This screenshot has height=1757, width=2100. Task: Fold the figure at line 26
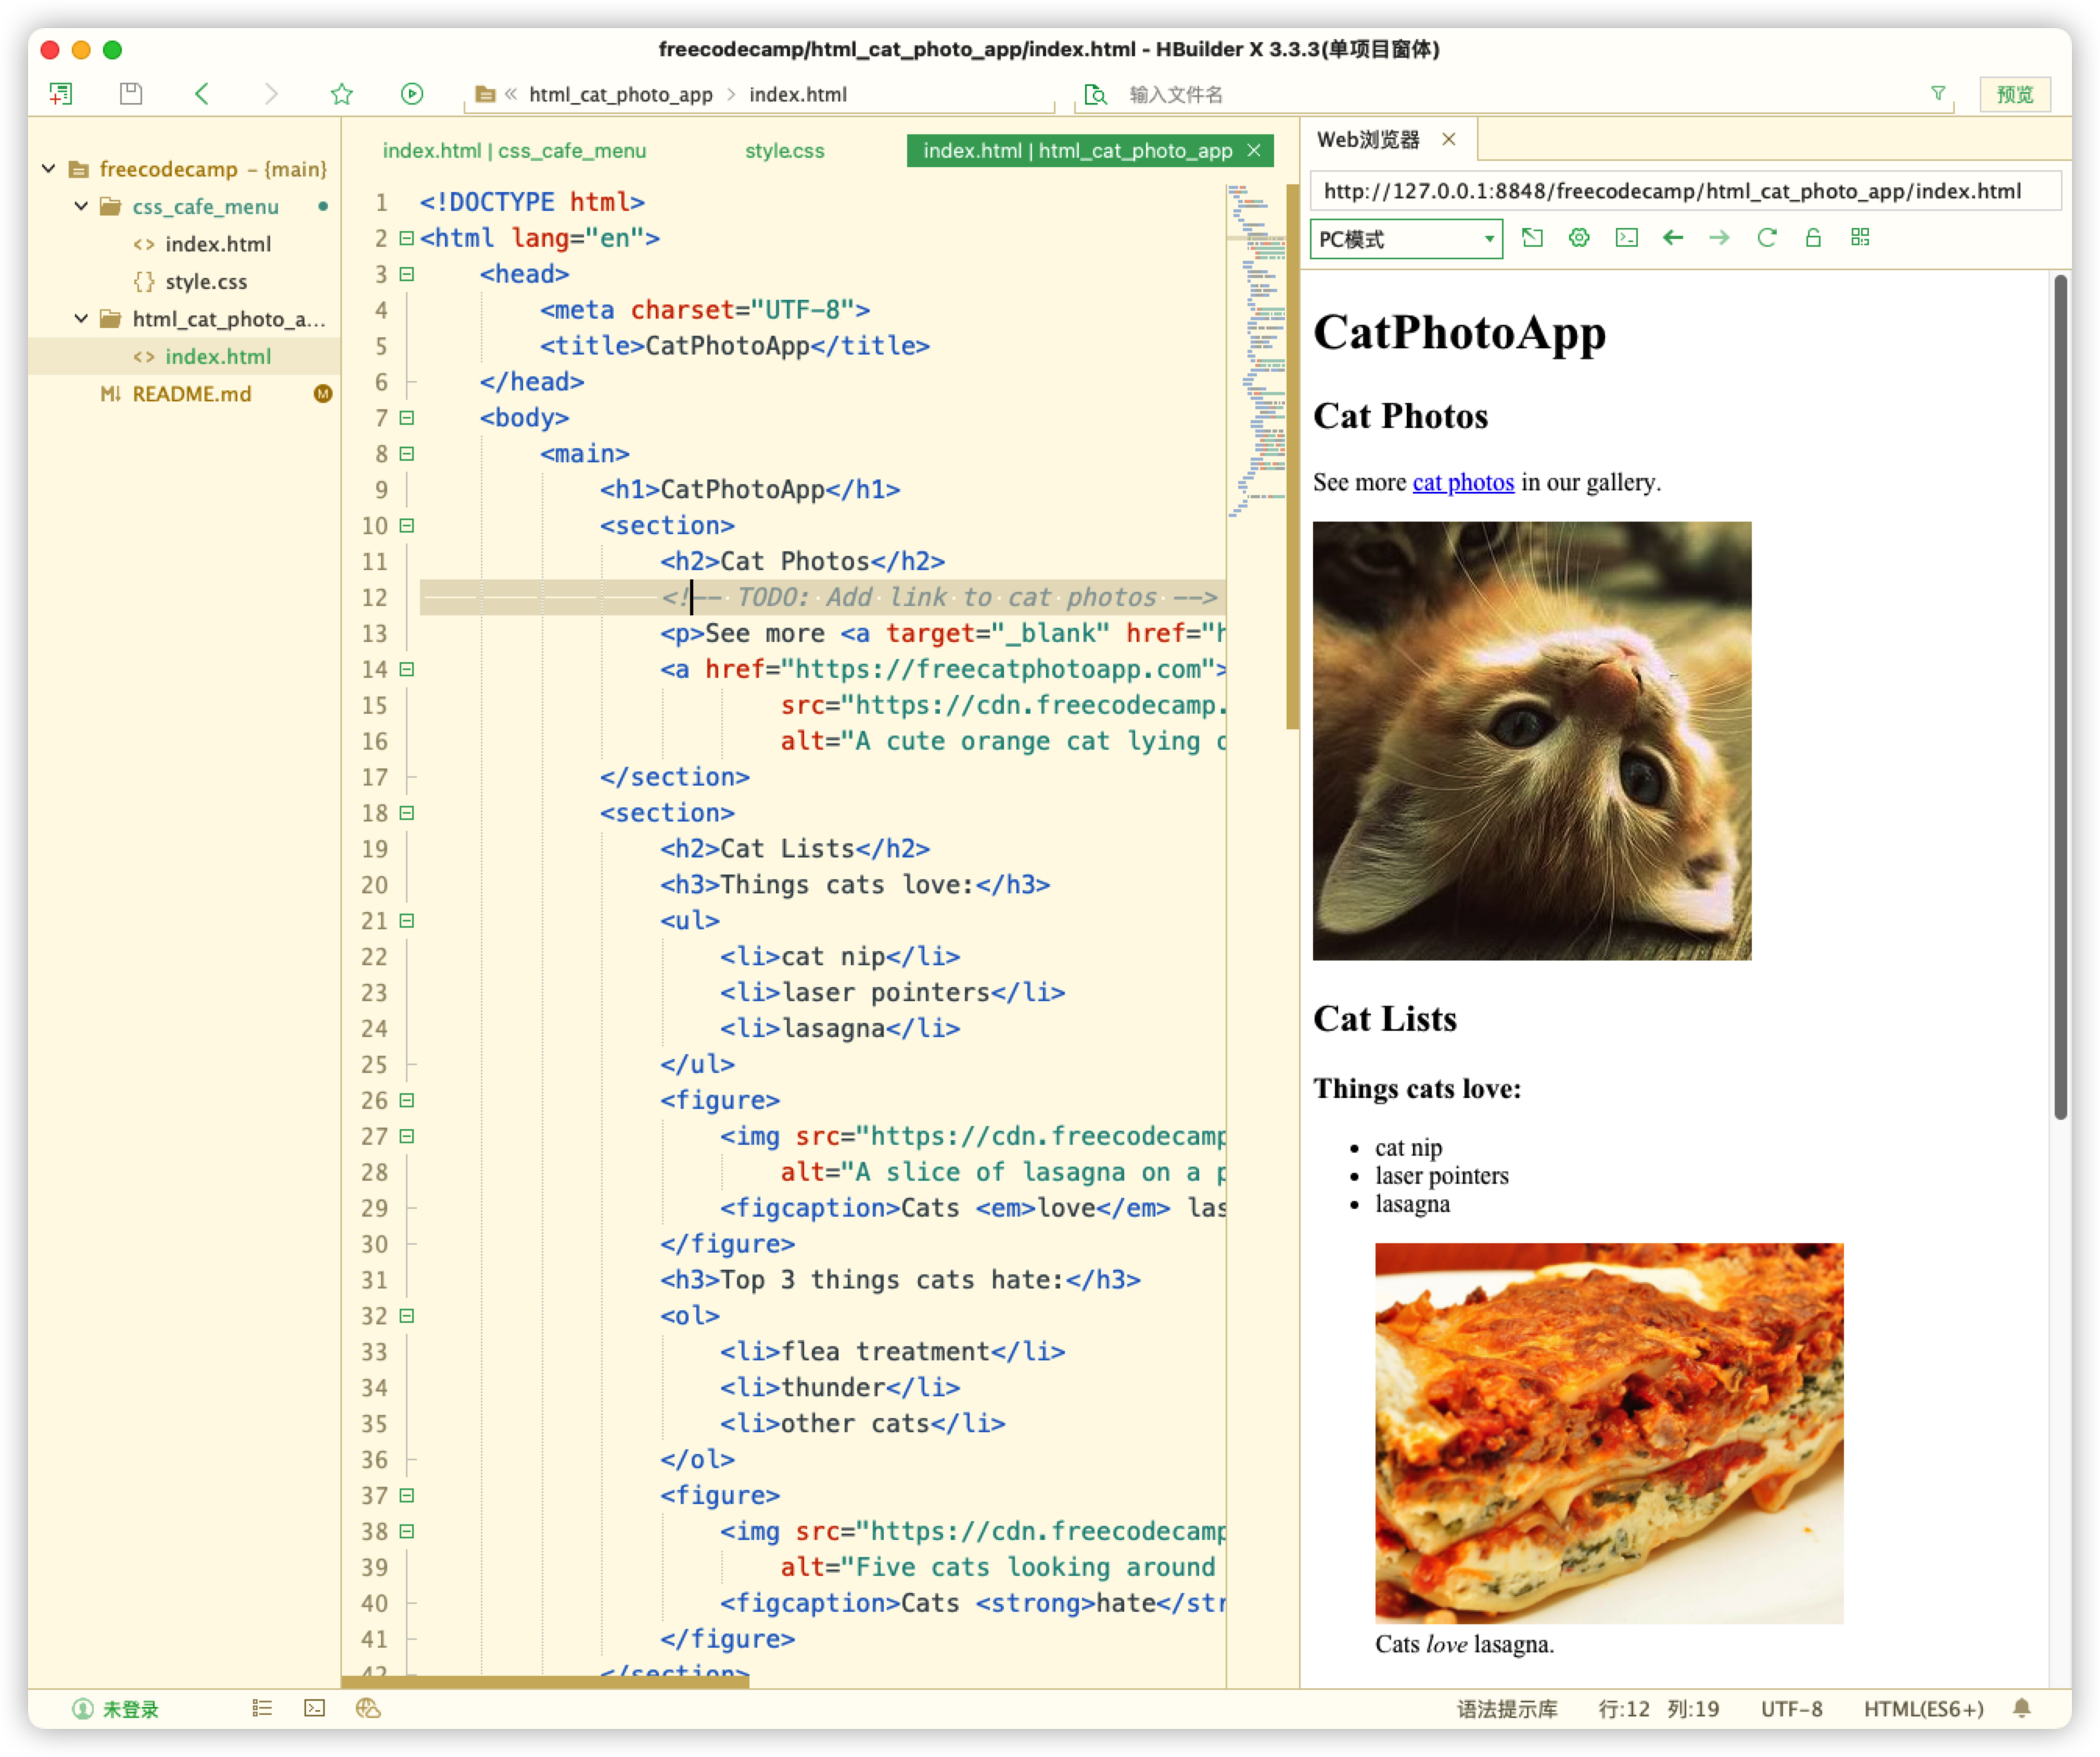point(406,1101)
